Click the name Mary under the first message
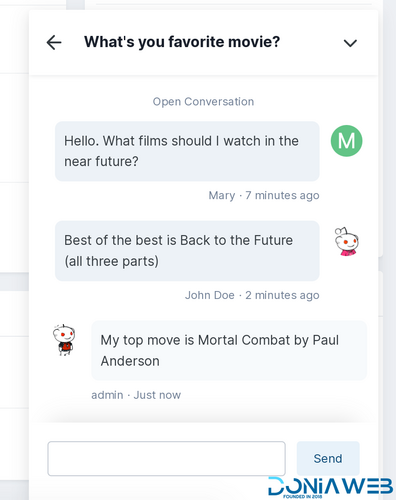The height and width of the screenshot is (500, 396). click(222, 195)
